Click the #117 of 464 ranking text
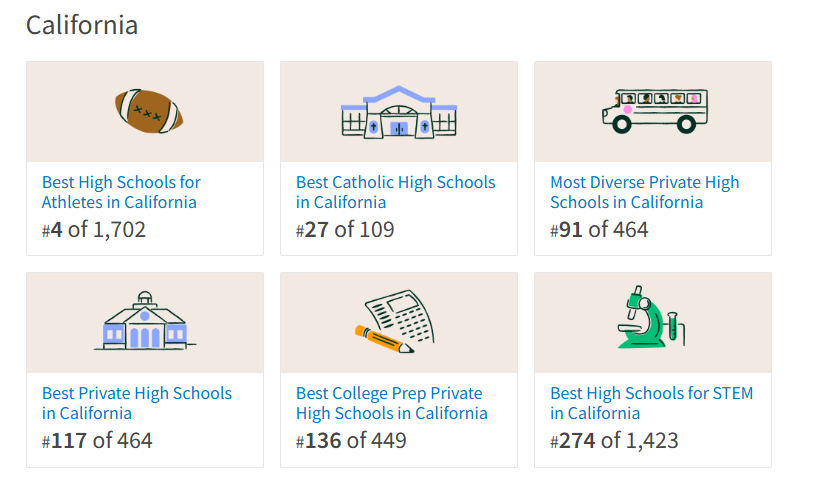The image size is (826, 486). point(97,441)
